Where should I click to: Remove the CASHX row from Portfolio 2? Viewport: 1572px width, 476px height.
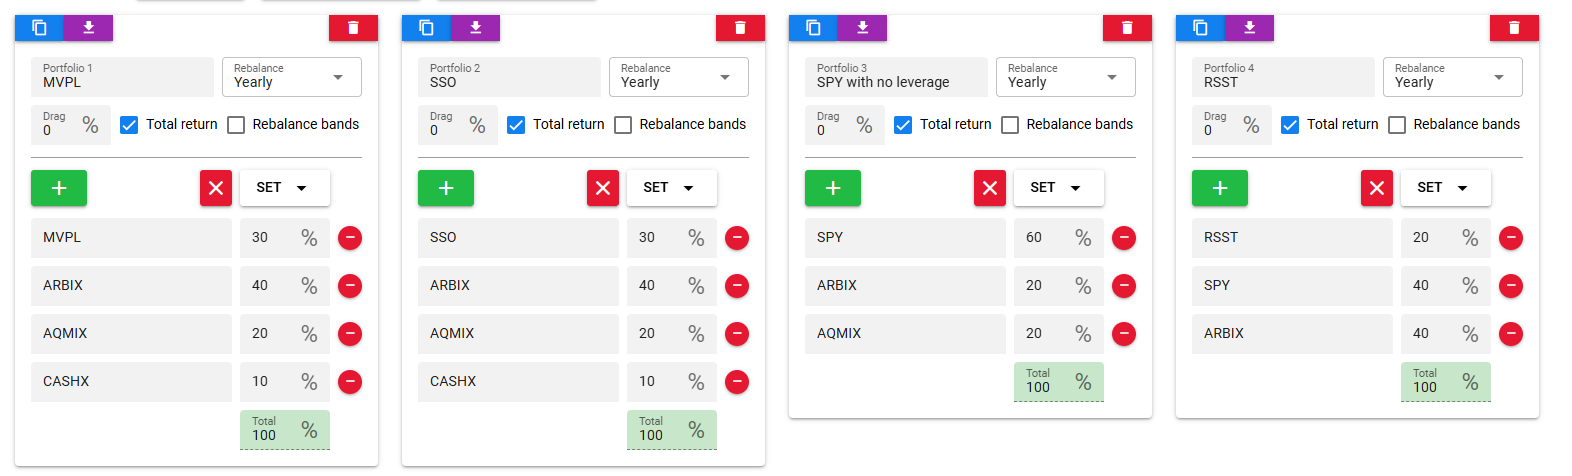(737, 382)
